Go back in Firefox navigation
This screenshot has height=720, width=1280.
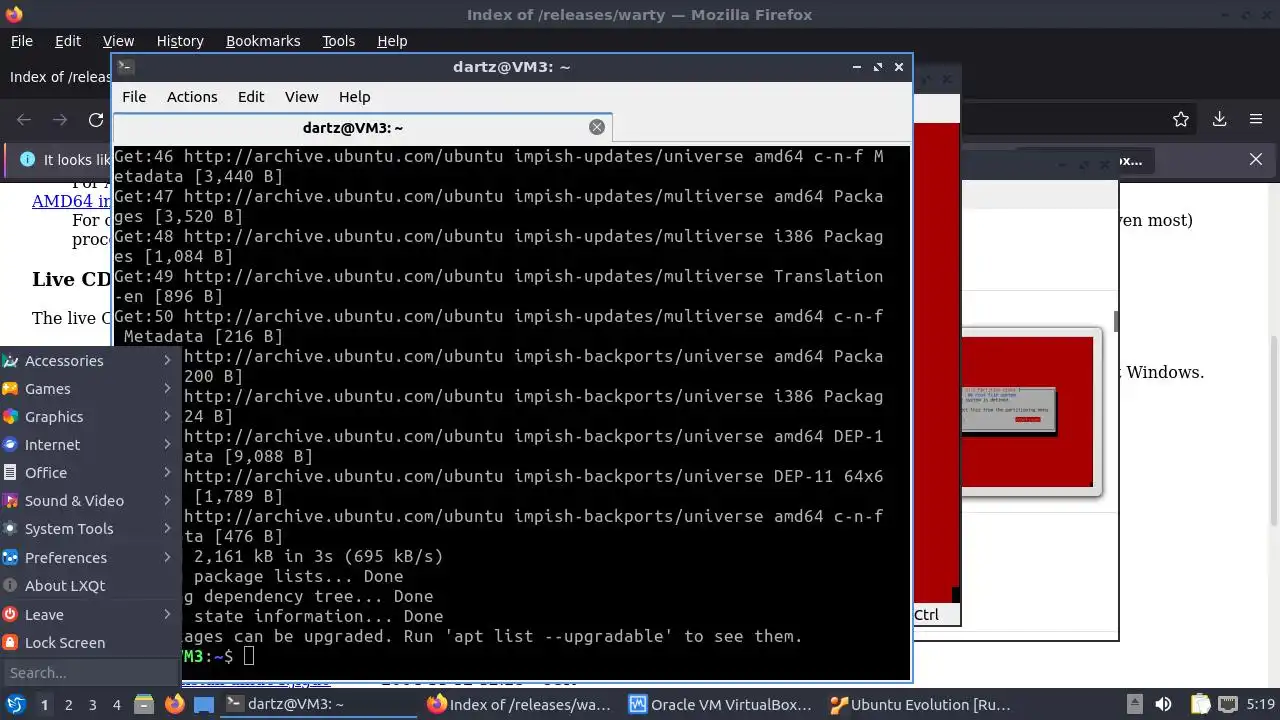coord(25,120)
